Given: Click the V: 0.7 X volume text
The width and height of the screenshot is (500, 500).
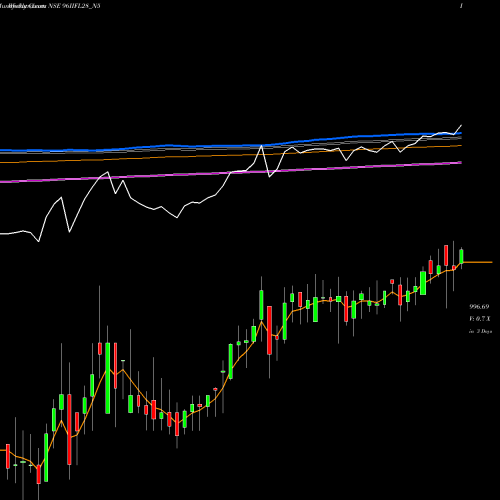Looking at the screenshot, I should pyautogui.click(x=480, y=319).
